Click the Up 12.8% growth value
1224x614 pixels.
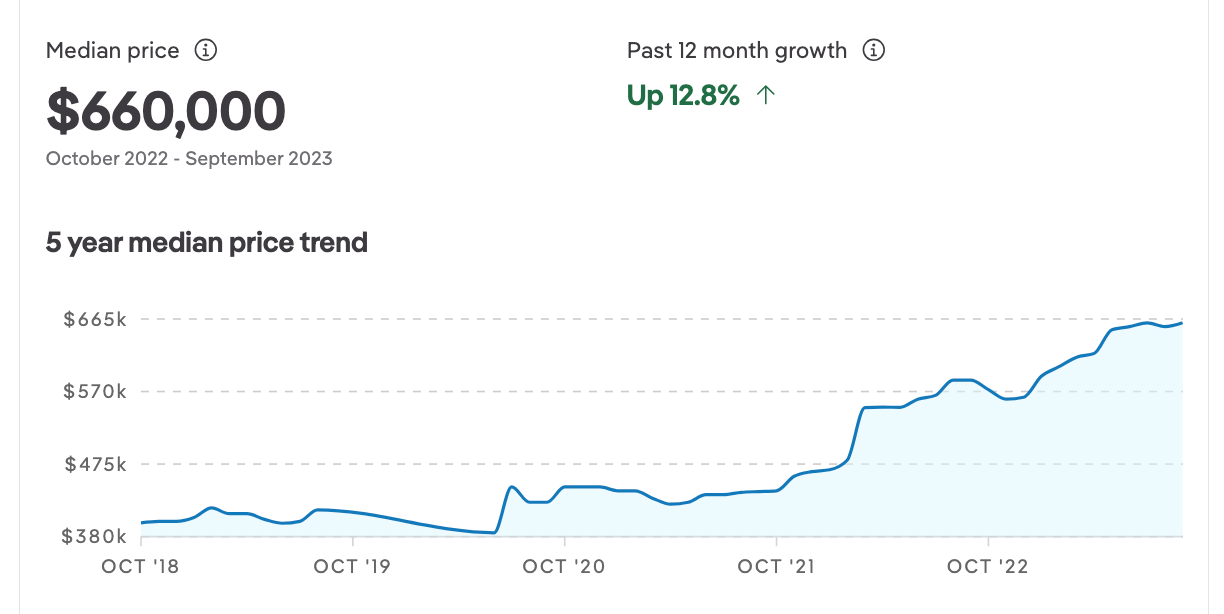point(683,96)
